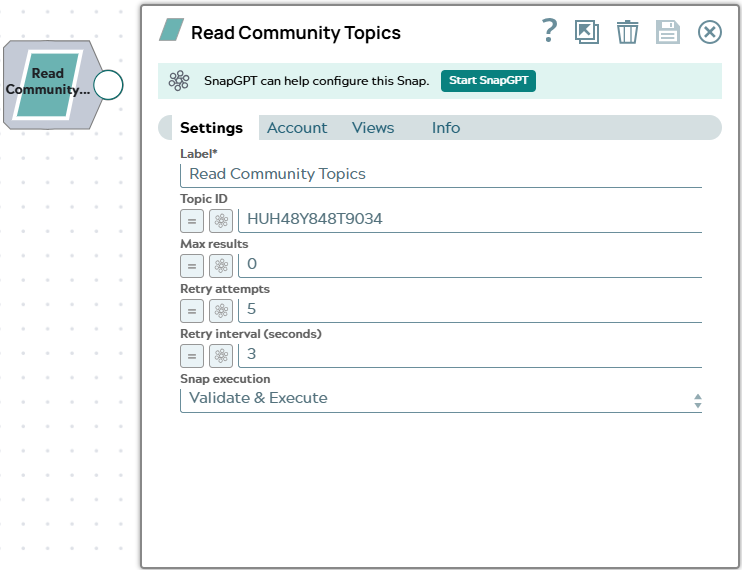Click the Retry interval input field
742x570 pixels.
470,355
